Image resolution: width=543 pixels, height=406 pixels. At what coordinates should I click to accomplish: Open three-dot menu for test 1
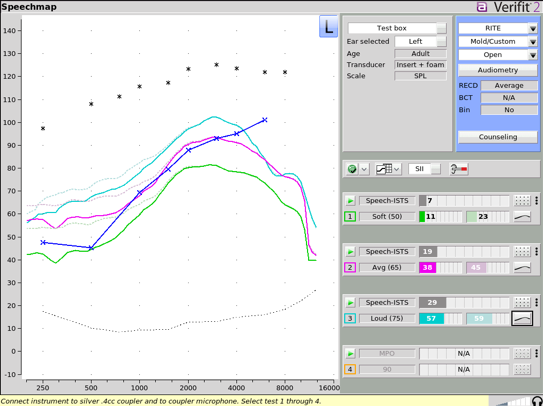point(536,201)
